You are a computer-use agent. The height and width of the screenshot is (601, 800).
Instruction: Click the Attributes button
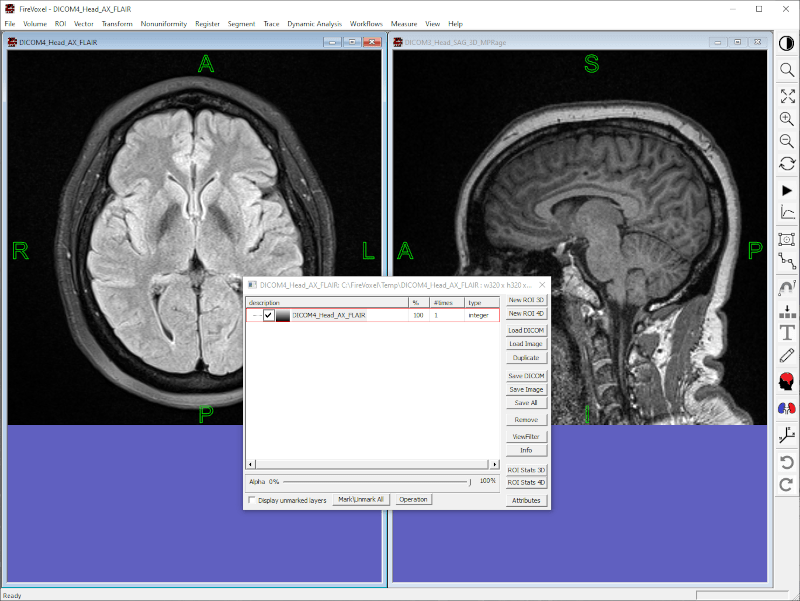[526, 500]
